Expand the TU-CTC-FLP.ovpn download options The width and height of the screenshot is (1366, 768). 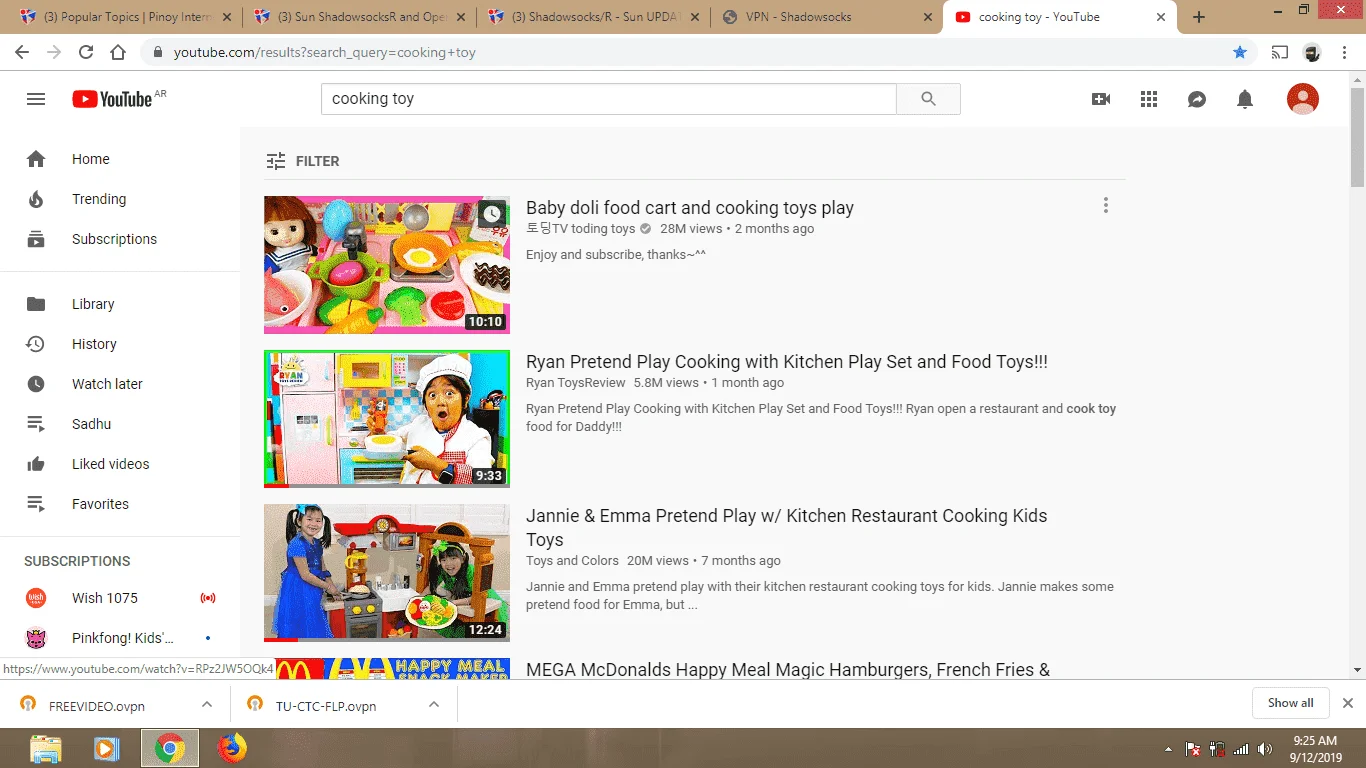[x=434, y=705]
